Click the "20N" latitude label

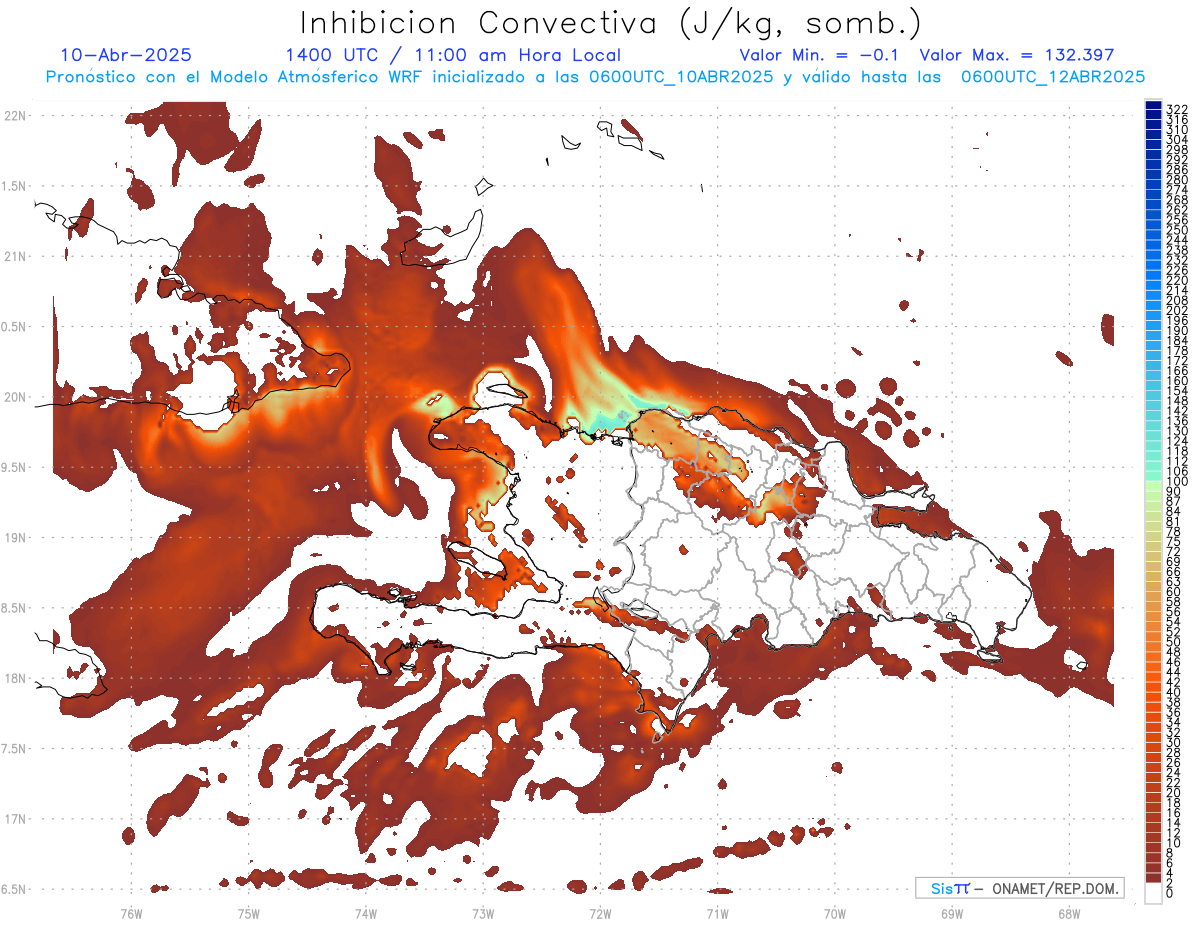(17, 397)
